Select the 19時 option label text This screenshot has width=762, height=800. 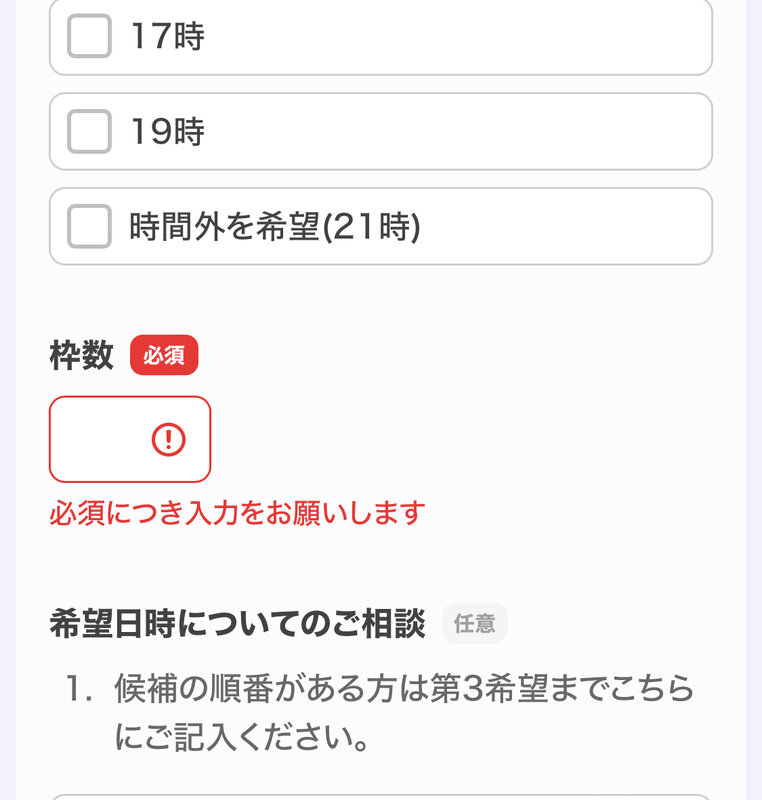[x=167, y=132]
